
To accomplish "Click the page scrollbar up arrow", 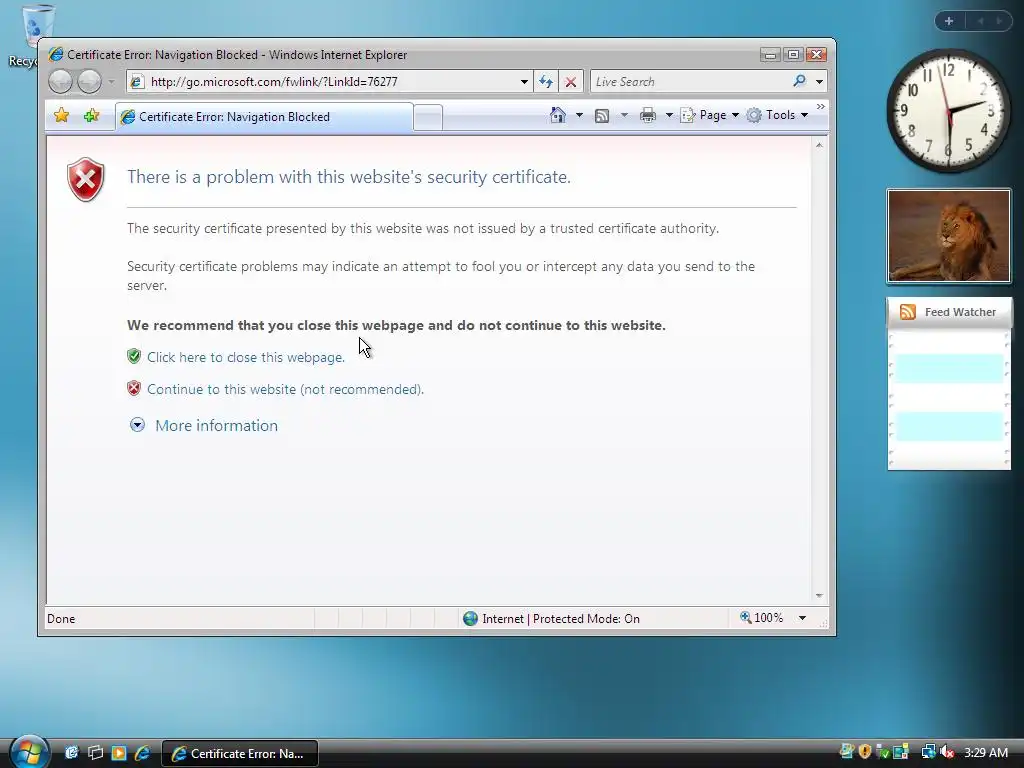I will tap(819, 145).
